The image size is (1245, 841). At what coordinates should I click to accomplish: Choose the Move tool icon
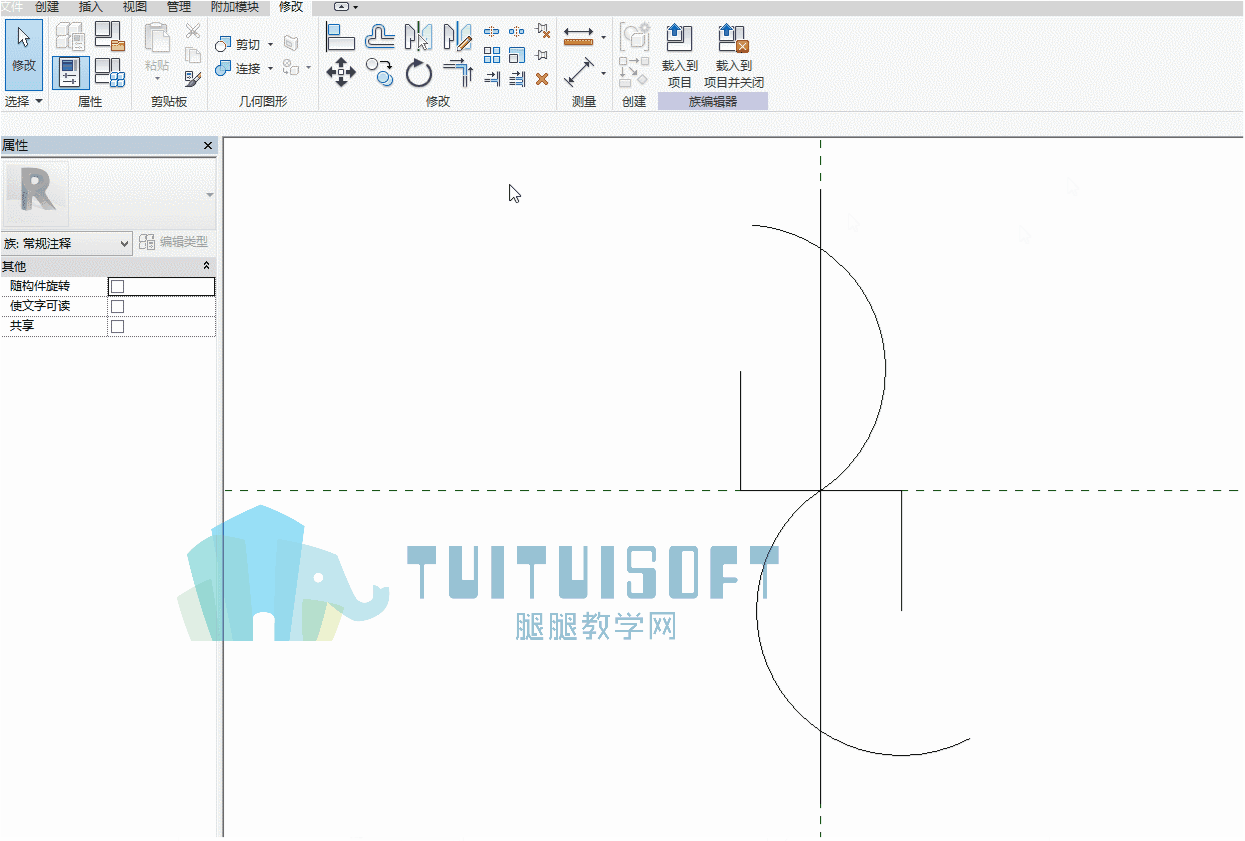pos(341,73)
